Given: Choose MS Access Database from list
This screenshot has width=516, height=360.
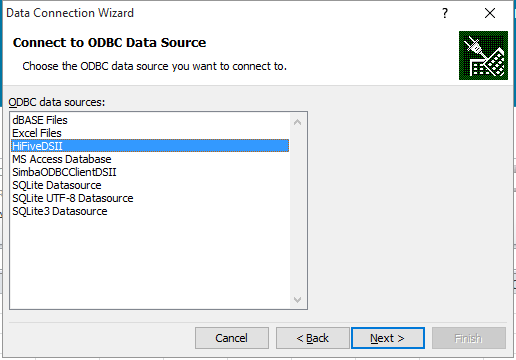Looking at the screenshot, I should [150, 159].
